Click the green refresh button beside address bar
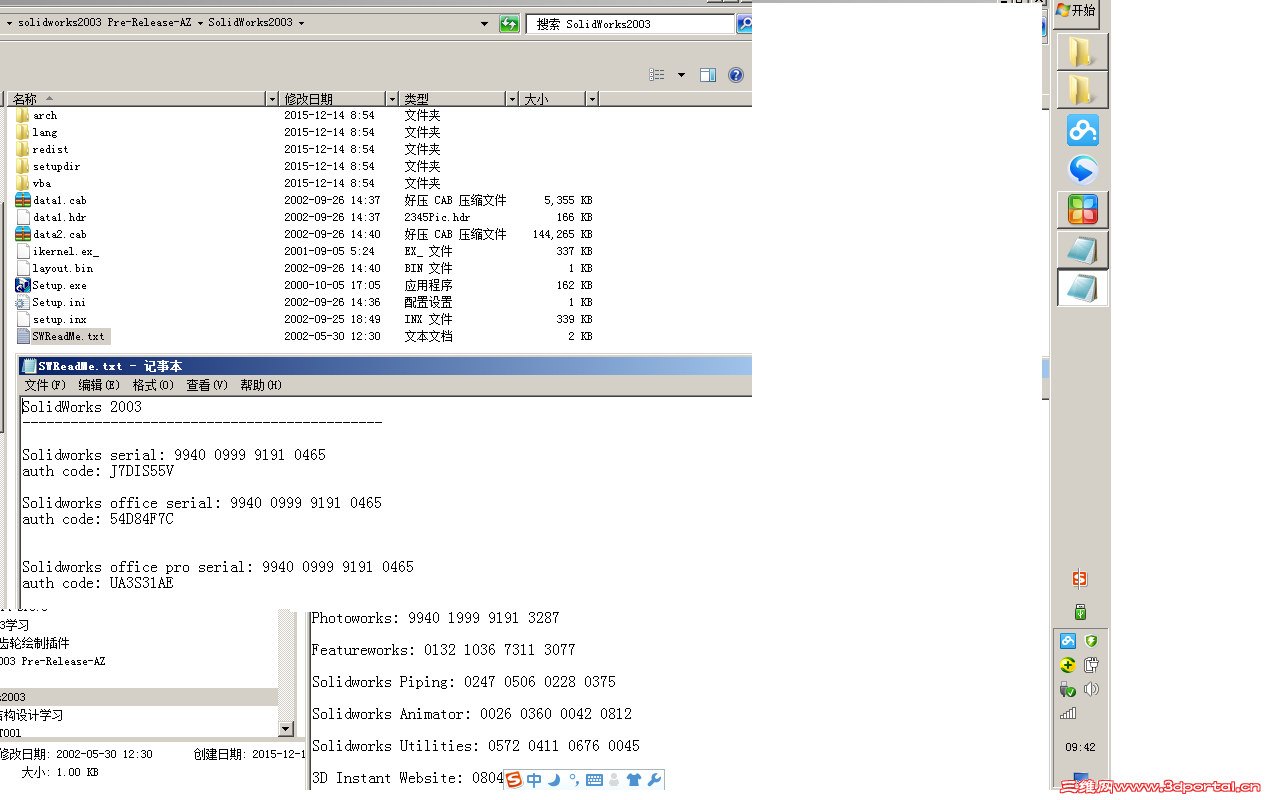1280x800 pixels. pyautogui.click(x=509, y=24)
